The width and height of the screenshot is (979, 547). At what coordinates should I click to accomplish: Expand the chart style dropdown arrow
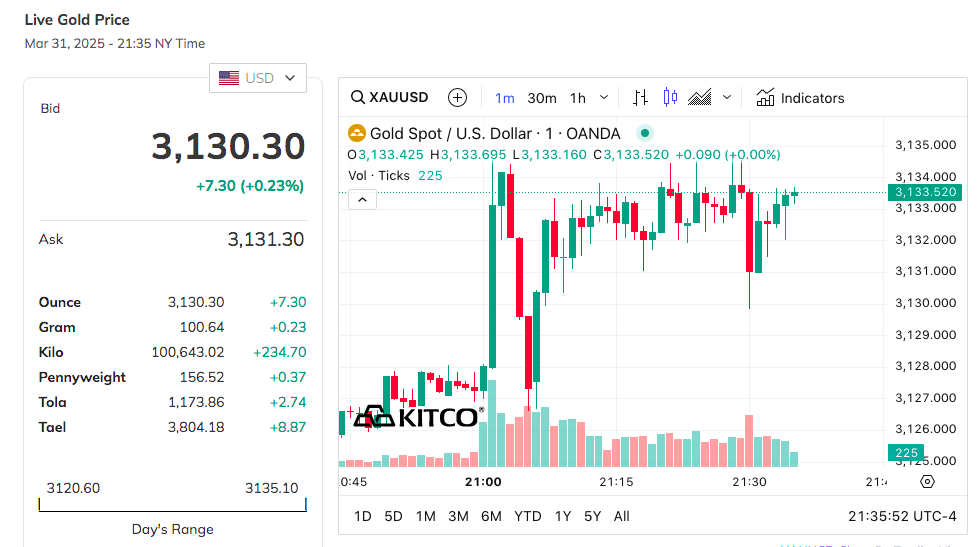click(x=727, y=97)
